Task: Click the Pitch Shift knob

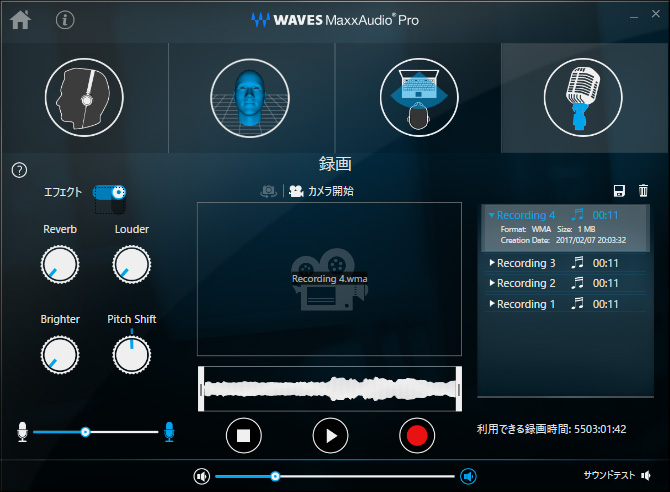Action: (x=132, y=355)
